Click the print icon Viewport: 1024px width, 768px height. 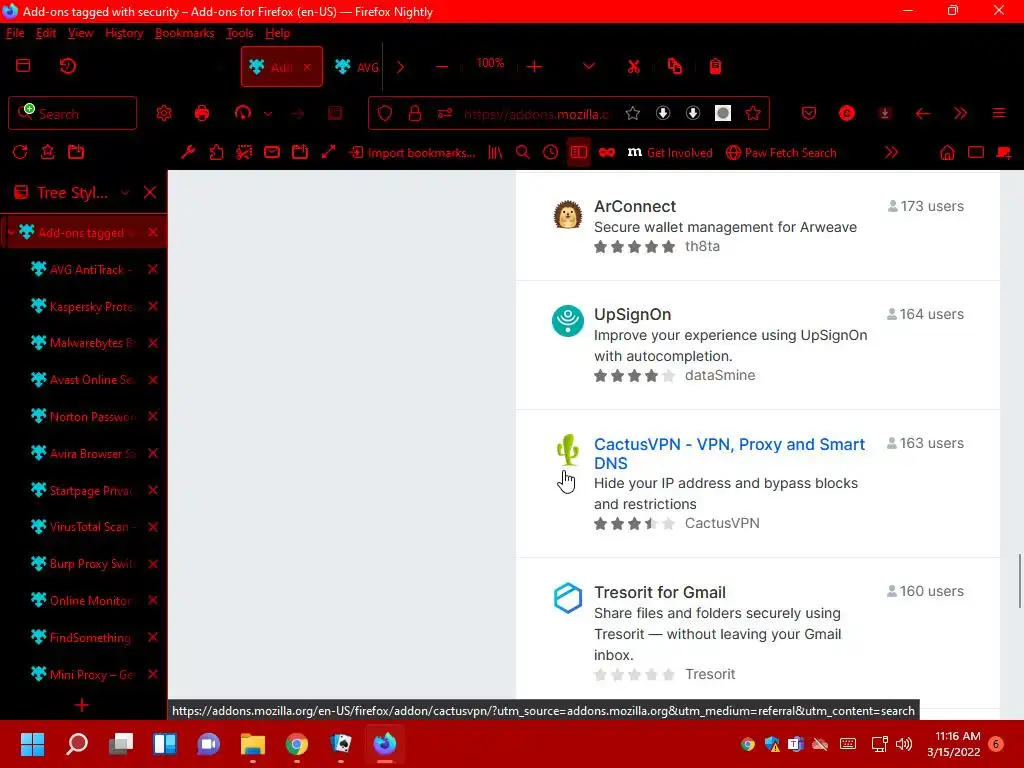point(202,114)
